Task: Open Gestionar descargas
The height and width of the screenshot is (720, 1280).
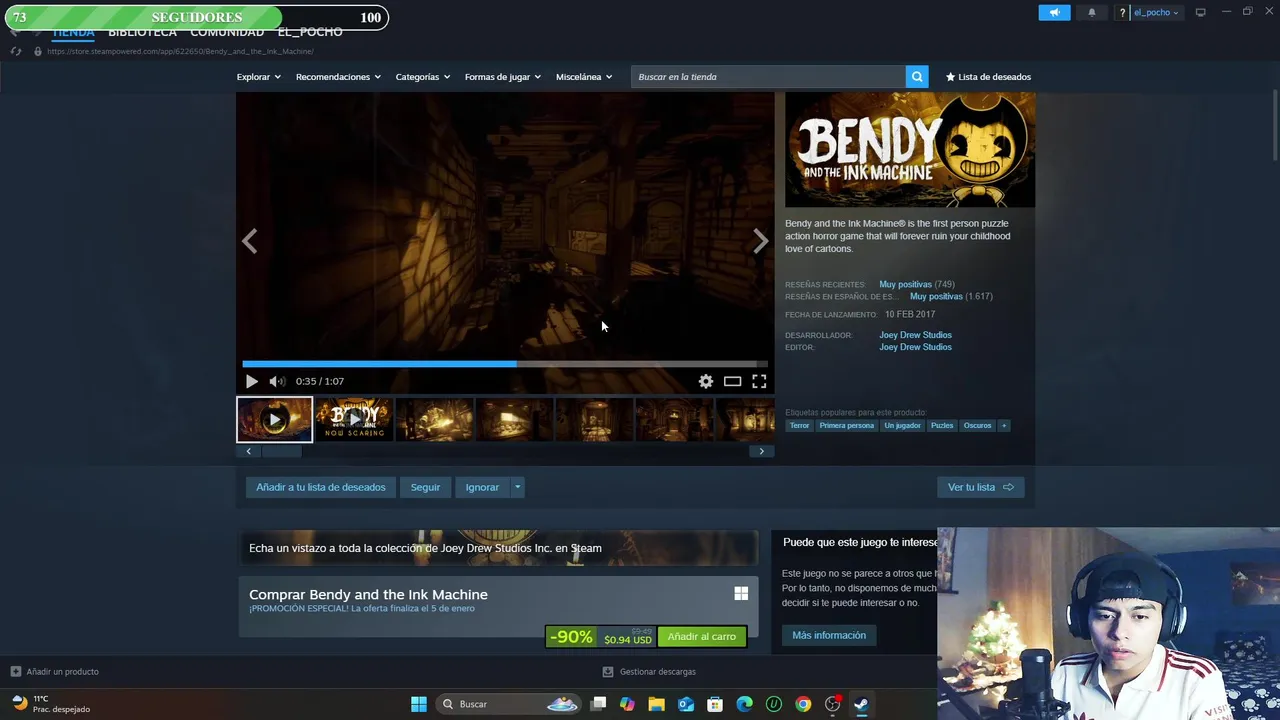Action: tap(649, 672)
